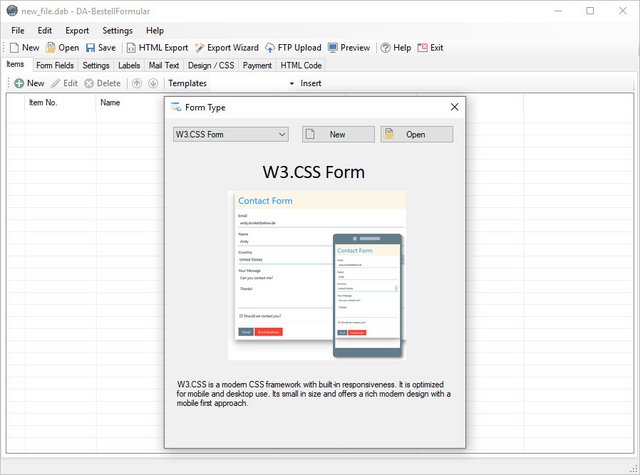Screen dimensions: 640x475
Task: Close the Form Type dialog
Action: point(454,107)
